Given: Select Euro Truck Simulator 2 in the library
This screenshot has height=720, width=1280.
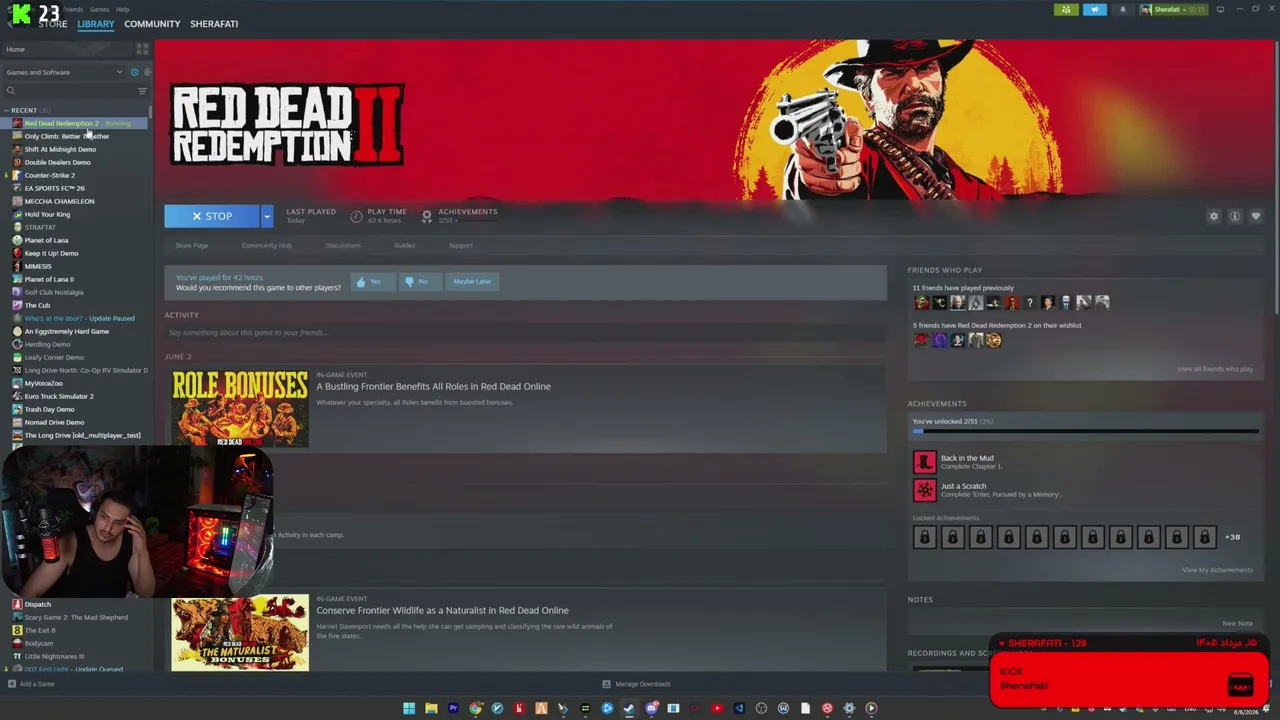Looking at the screenshot, I should coord(59,396).
